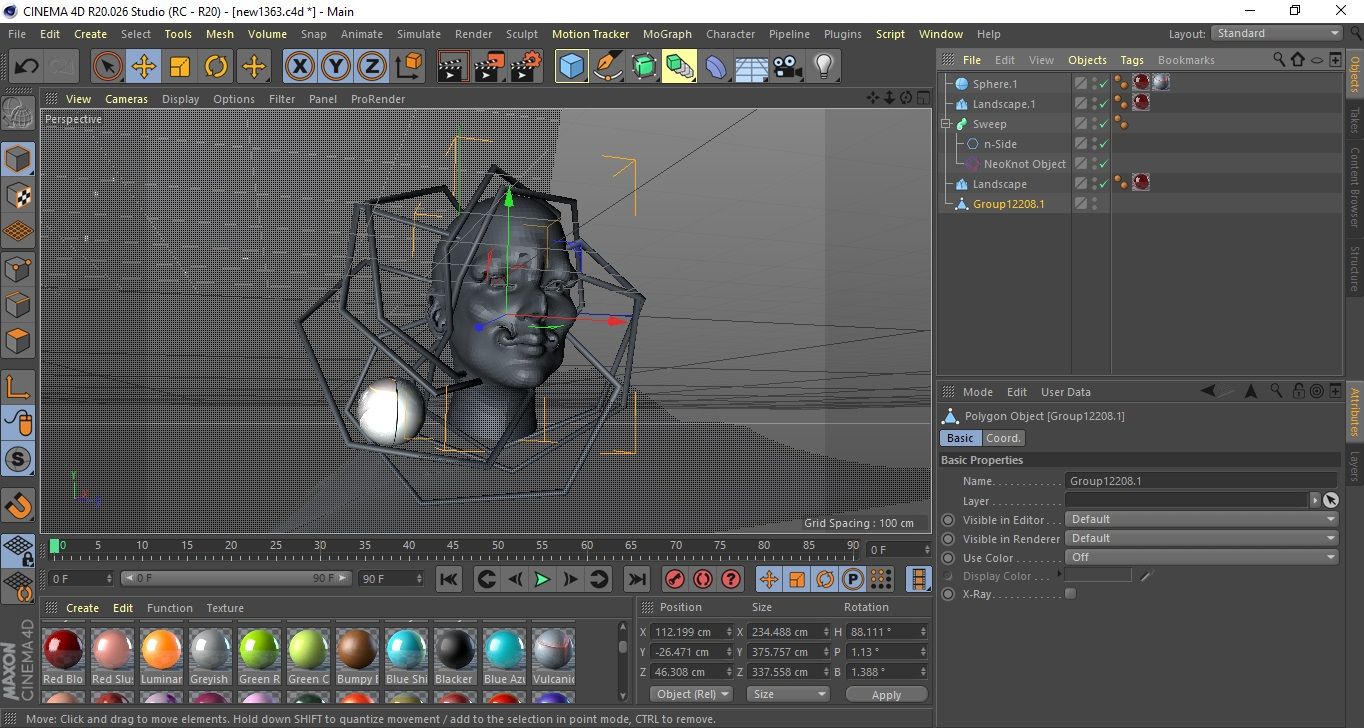Toggle X-axis lock button

(x=299, y=67)
